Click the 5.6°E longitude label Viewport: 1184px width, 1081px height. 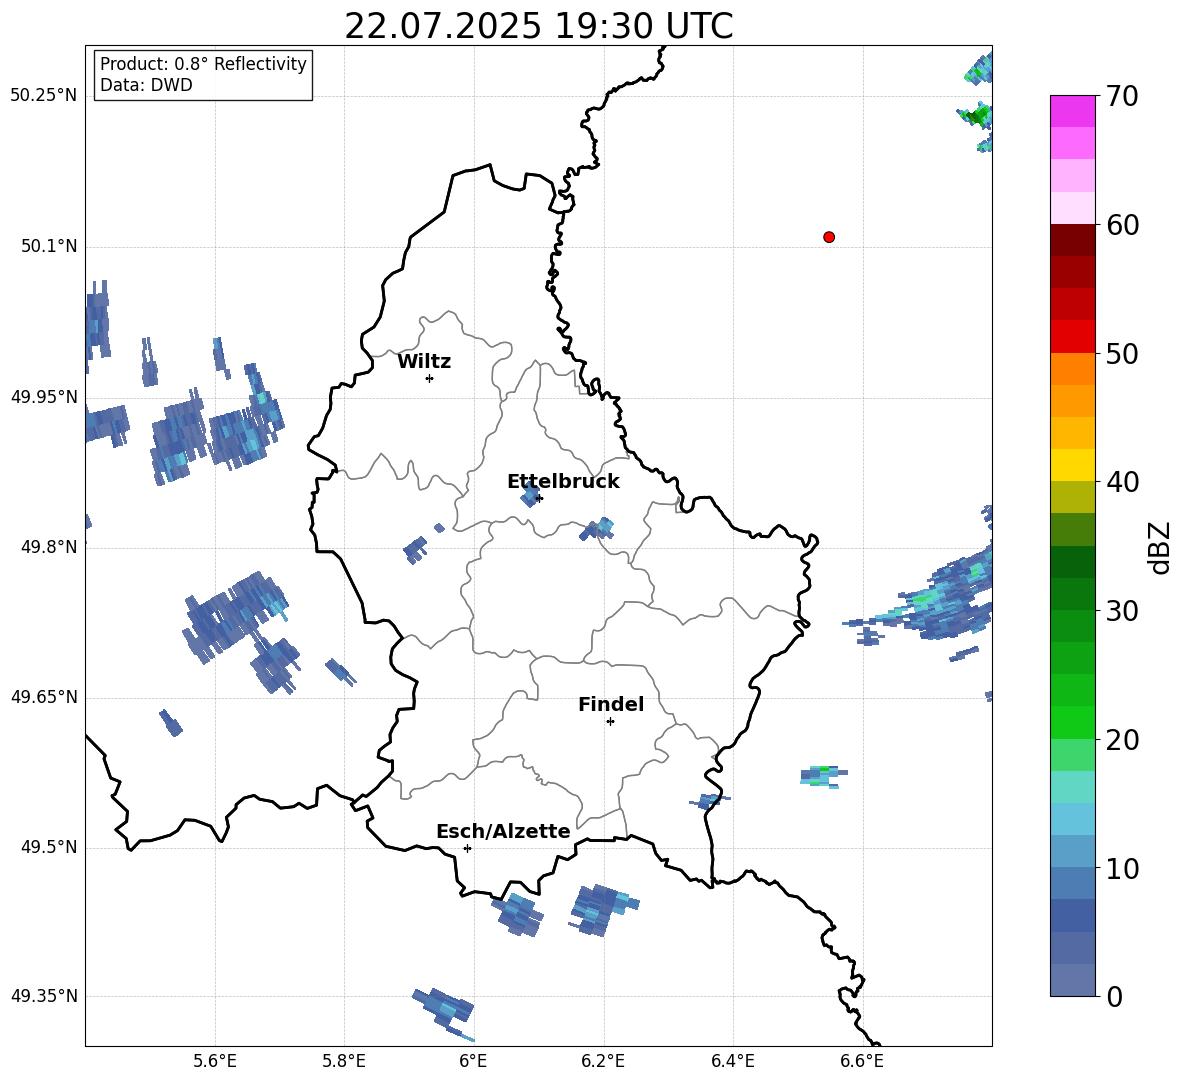click(214, 1061)
